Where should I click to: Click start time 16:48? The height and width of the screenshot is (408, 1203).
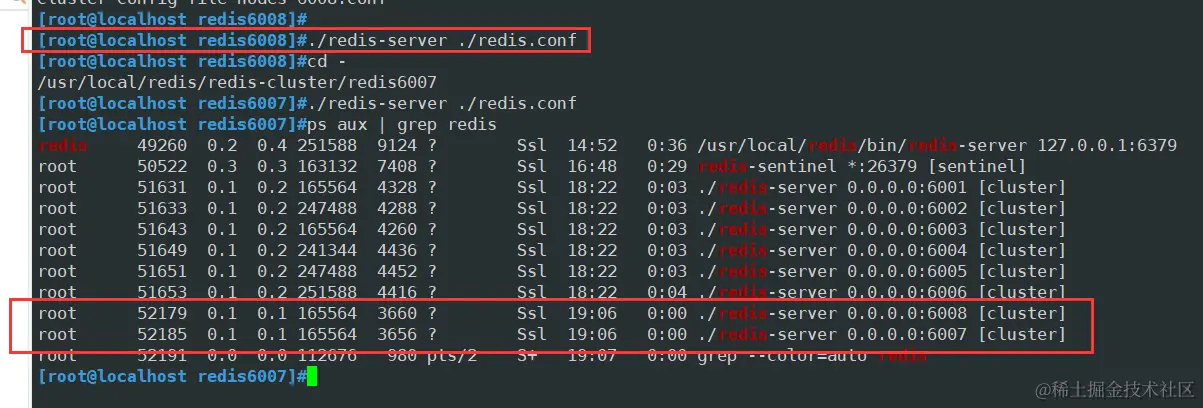click(592, 167)
